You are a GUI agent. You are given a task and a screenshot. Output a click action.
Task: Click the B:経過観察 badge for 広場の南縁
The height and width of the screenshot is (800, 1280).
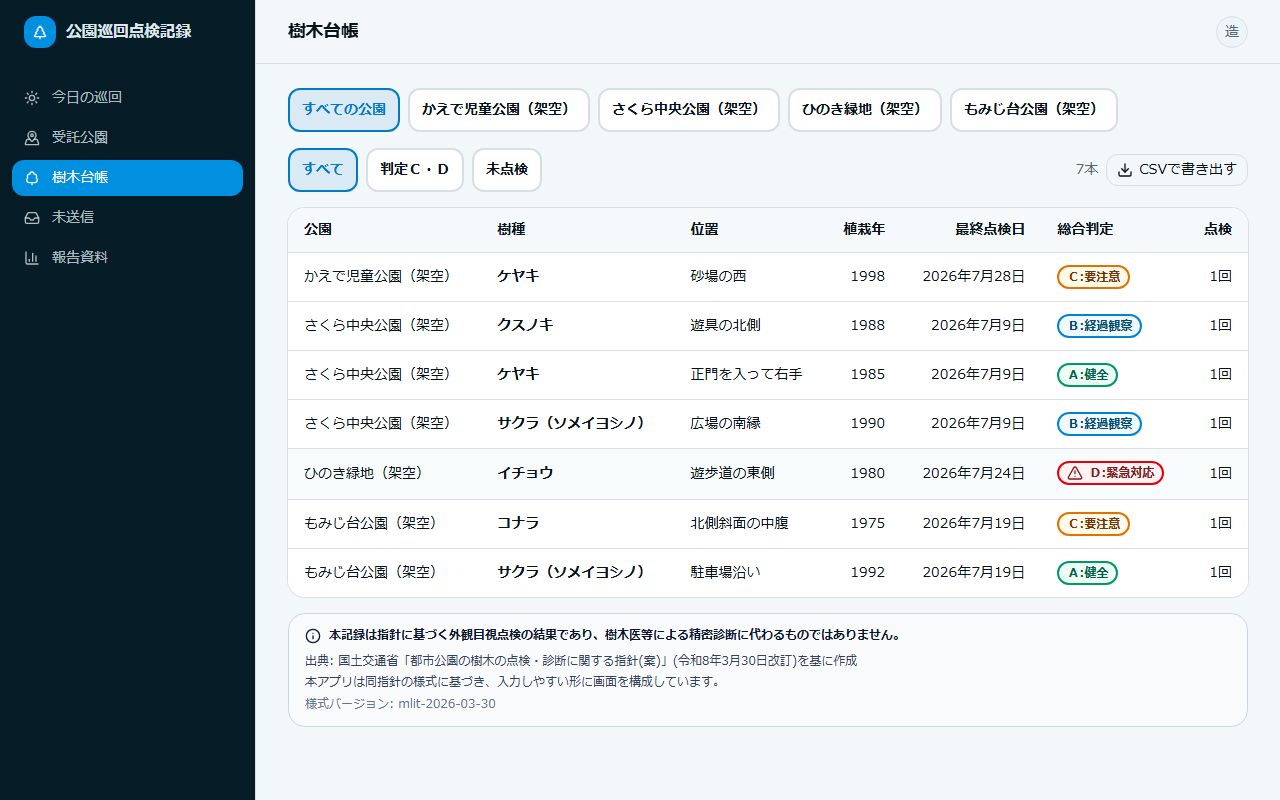pos(1099,424)
